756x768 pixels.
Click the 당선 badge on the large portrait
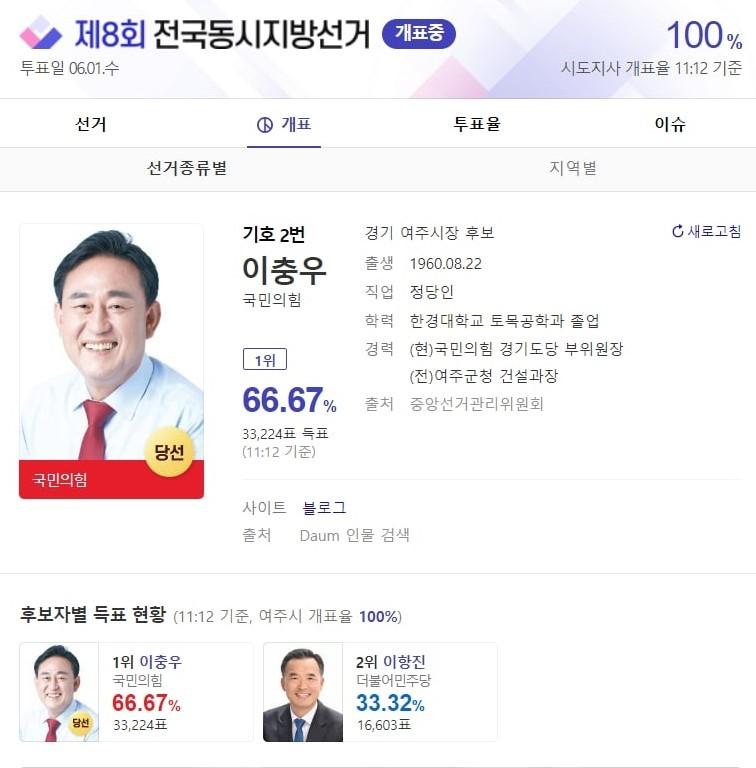[168, 452]
